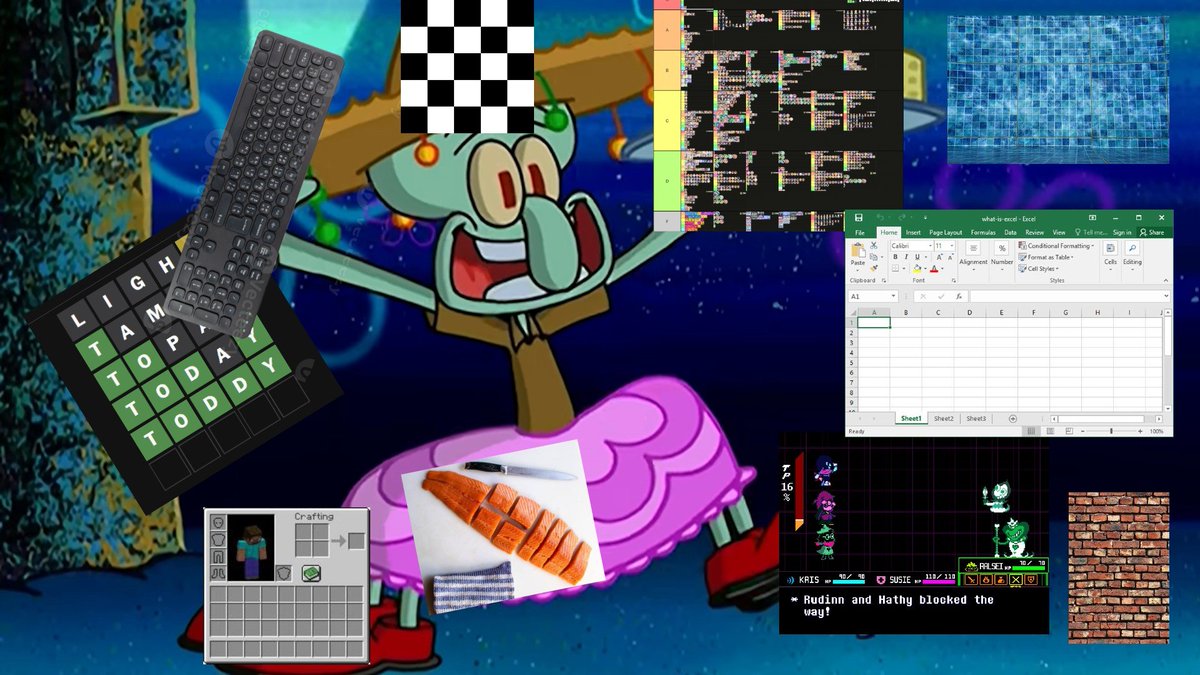Image resolution: width=1200 pixels, height=675 pixels.
Task: Click the helmet armor slot in Minecraft inventory
Action: [x=218, y=522]
